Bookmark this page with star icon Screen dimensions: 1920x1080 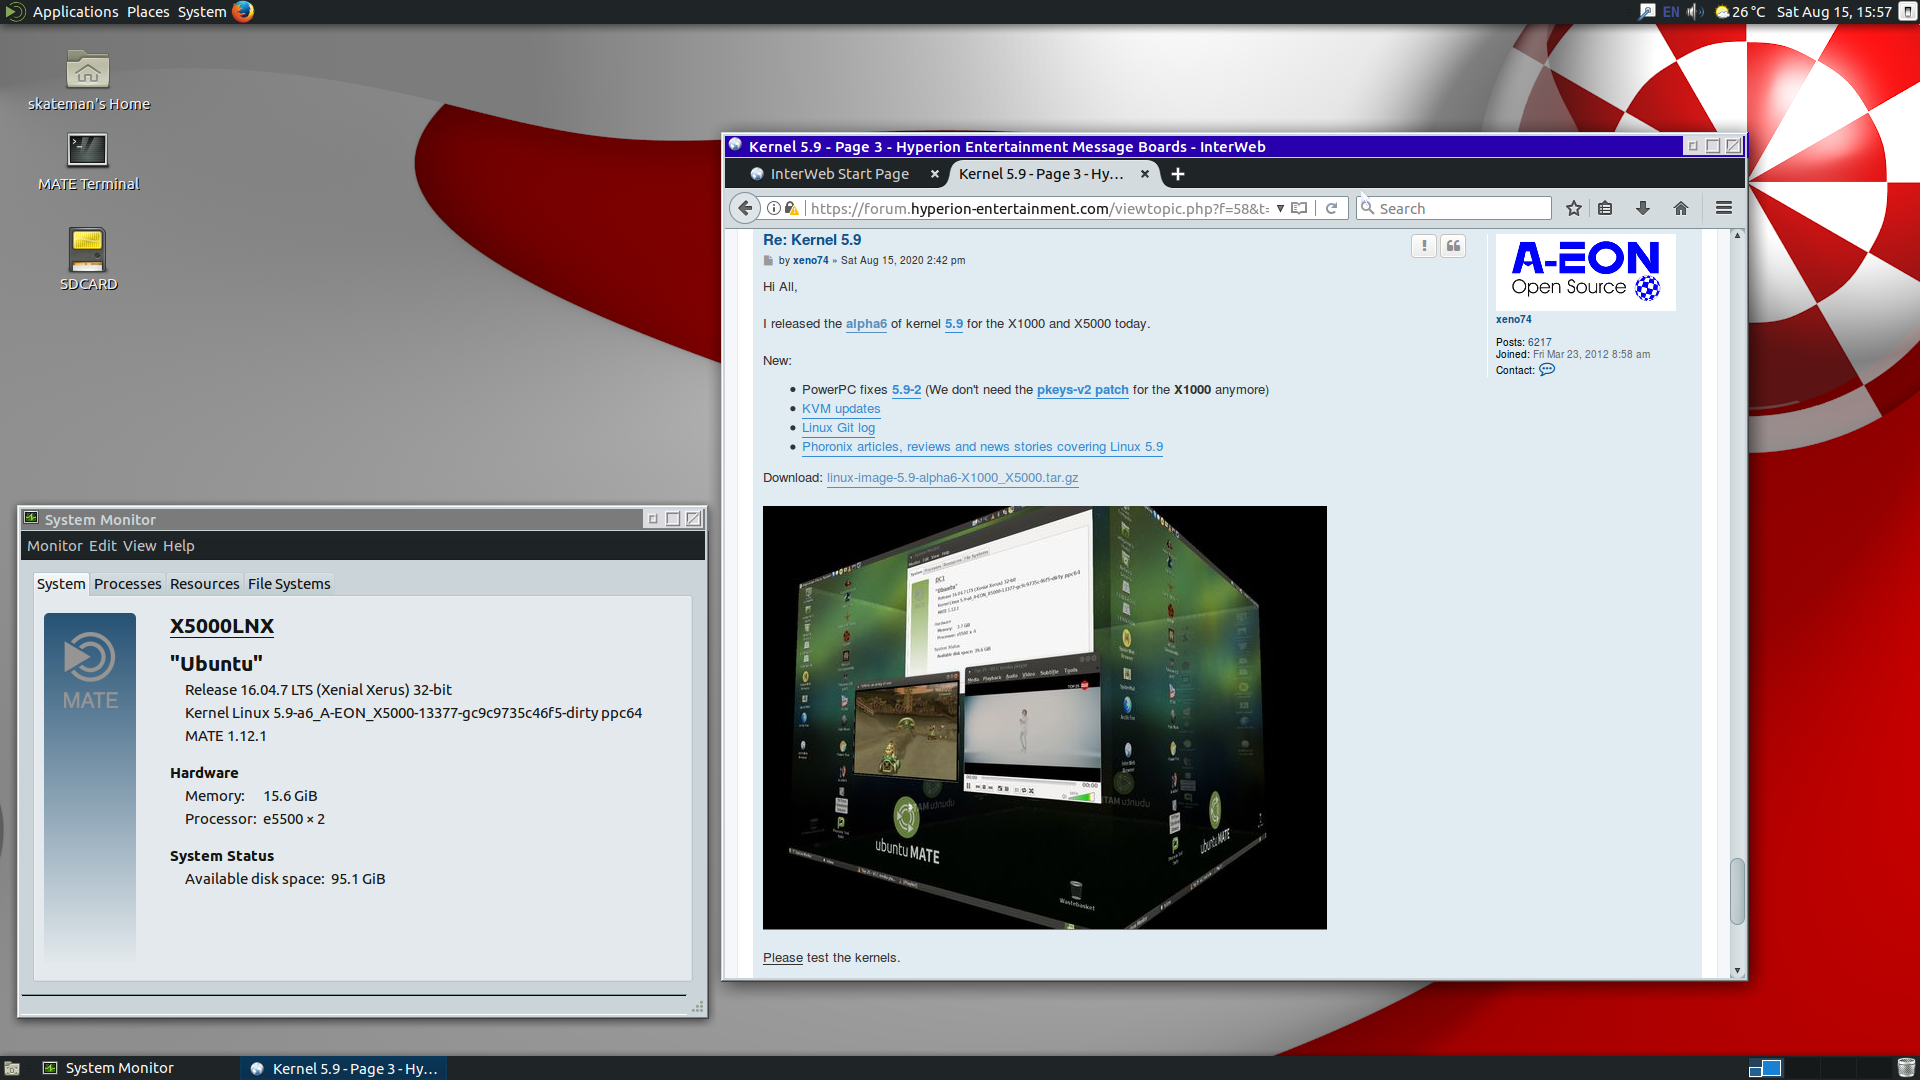click(1574, 208)
